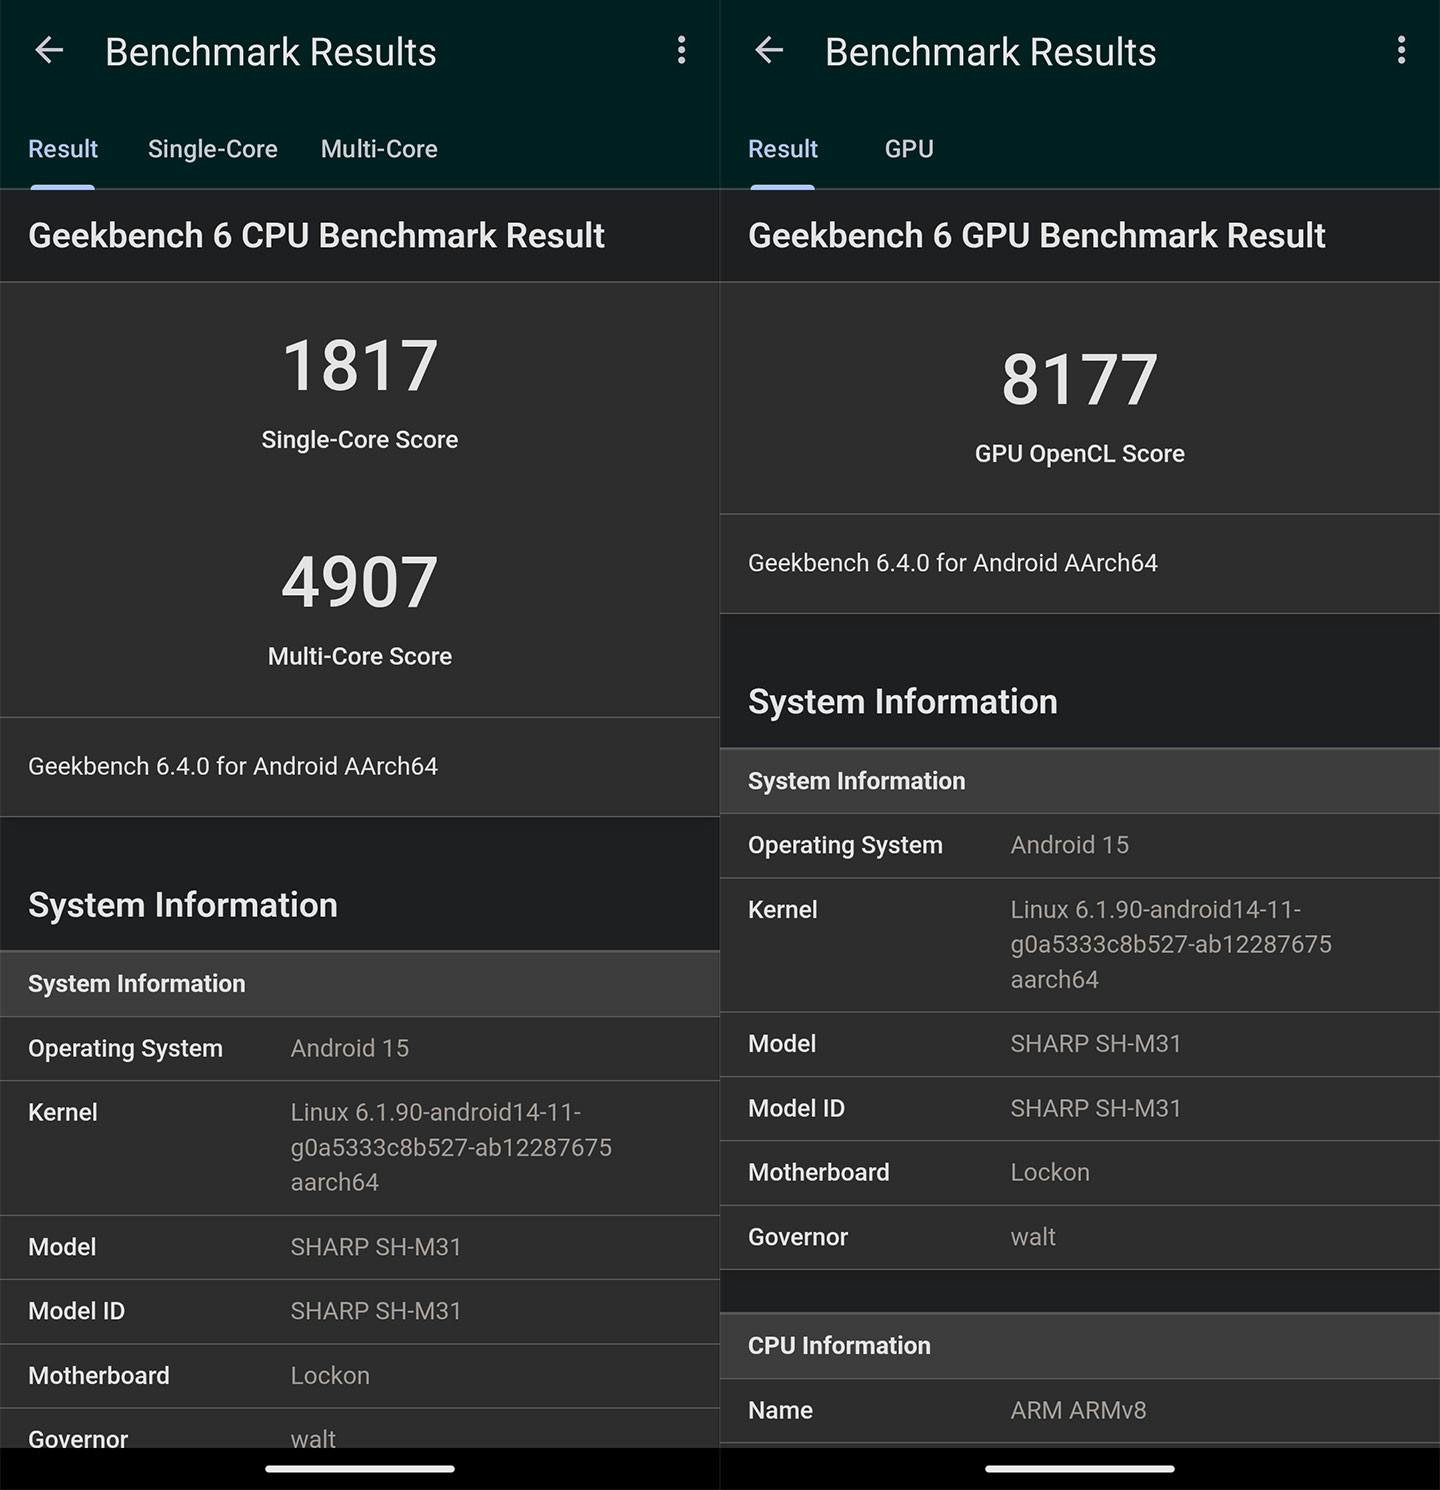
Task: Select the Result tab on the CPU benchmark screen
Action: pyautogui.click(x=63, y=149)
